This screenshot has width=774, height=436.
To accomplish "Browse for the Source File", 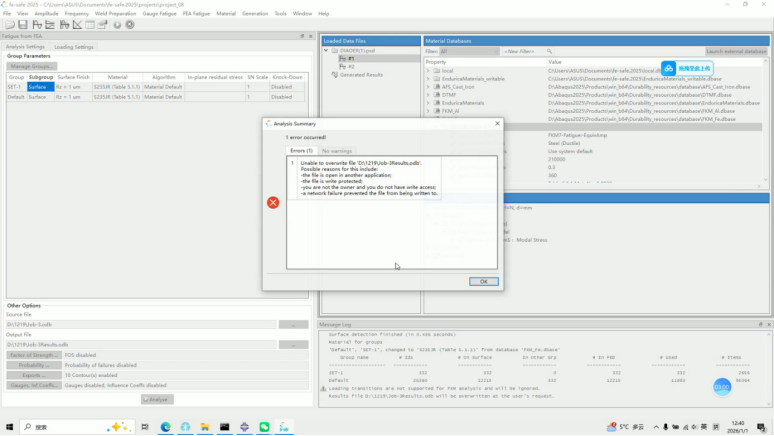I will point(293,324).
